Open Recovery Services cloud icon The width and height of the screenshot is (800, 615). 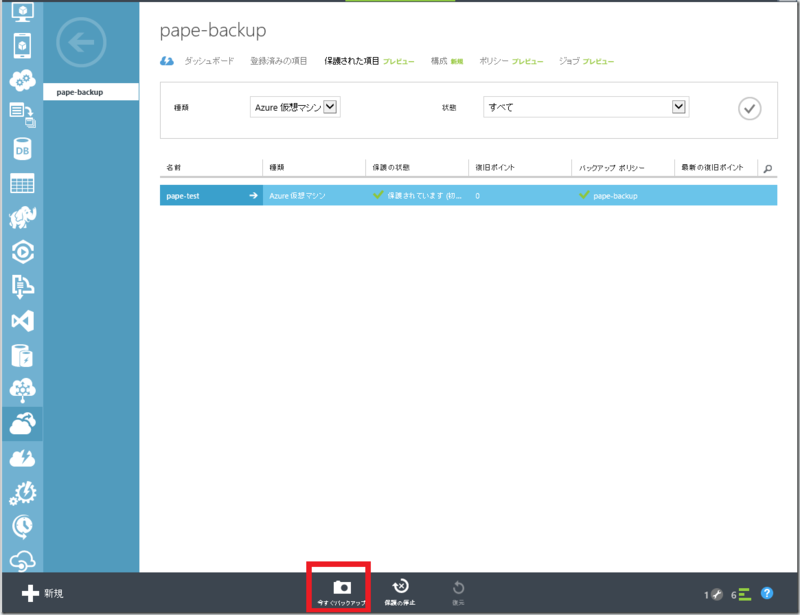coord(22,424)
